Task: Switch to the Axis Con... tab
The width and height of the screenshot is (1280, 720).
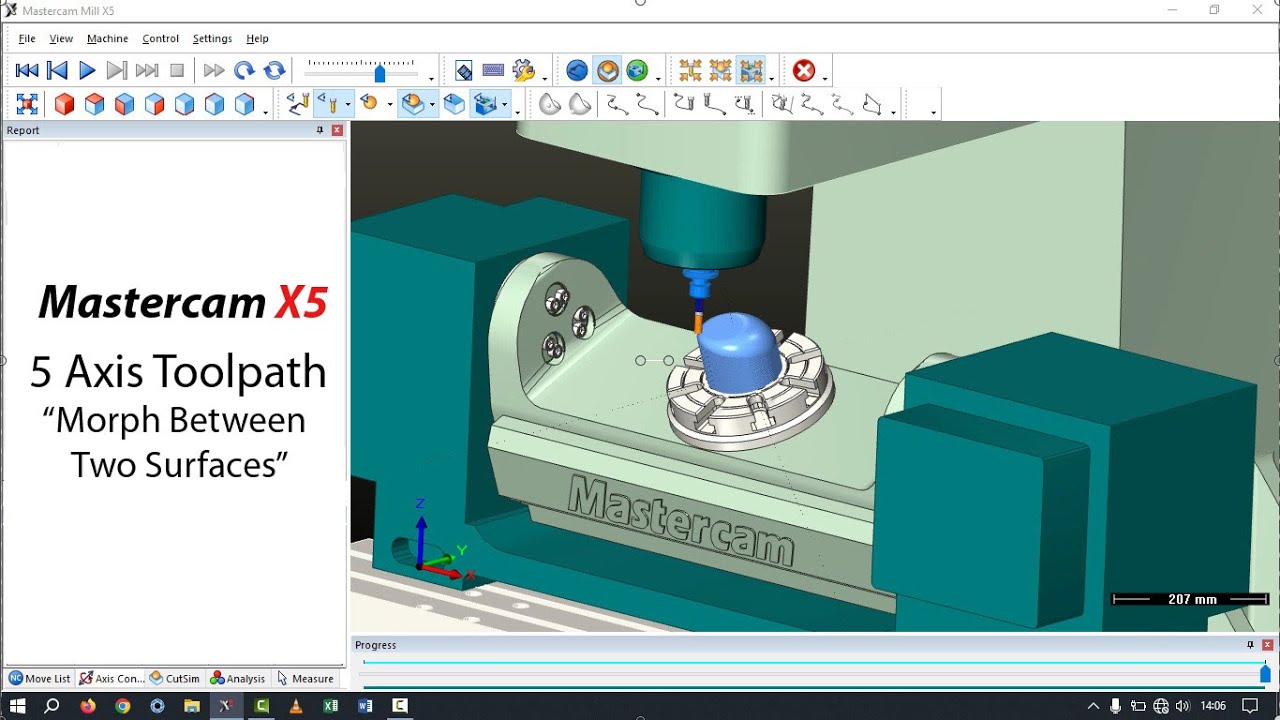Action: 111,678
